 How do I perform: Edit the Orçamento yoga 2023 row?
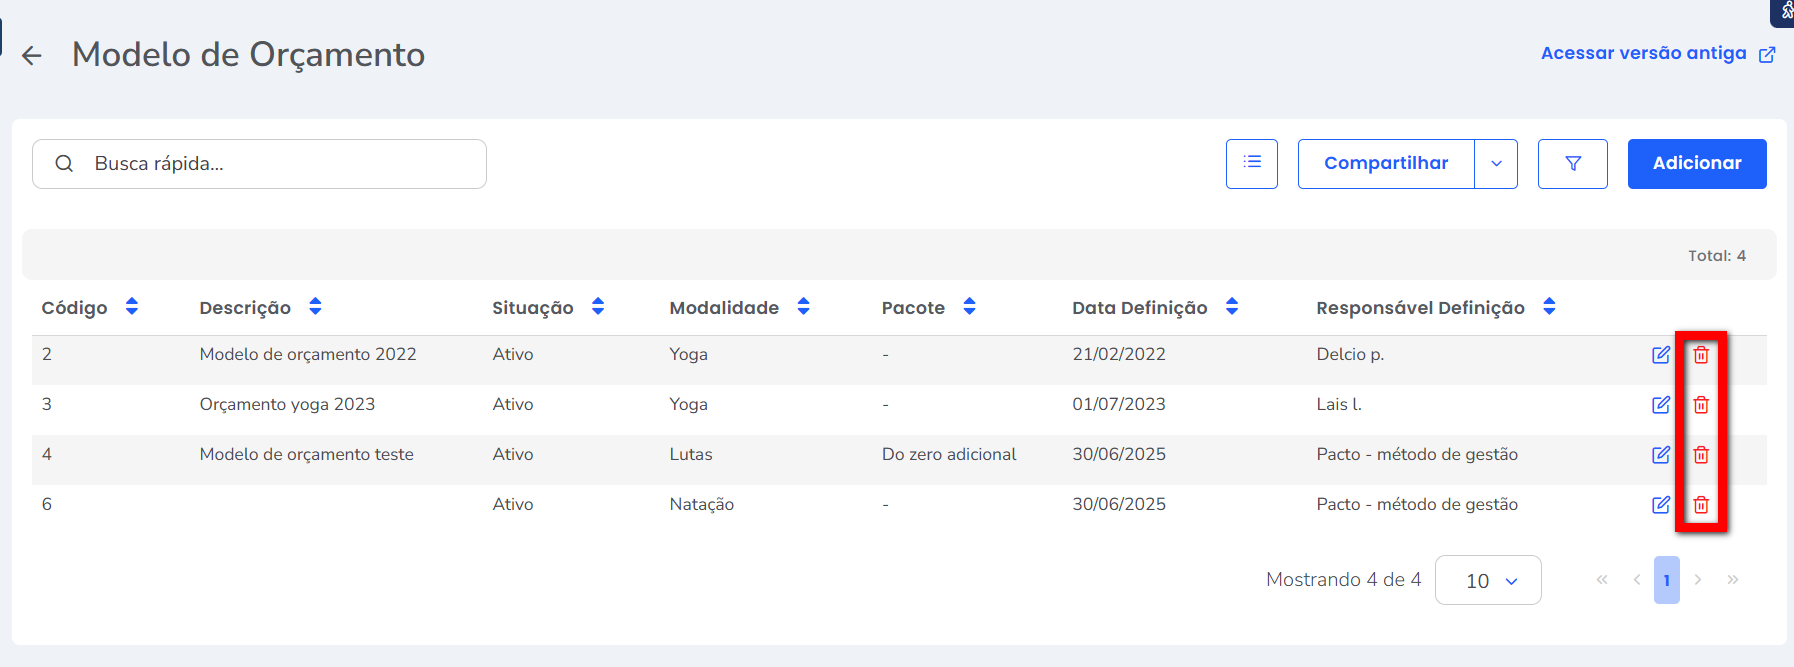coord(1660,405)
